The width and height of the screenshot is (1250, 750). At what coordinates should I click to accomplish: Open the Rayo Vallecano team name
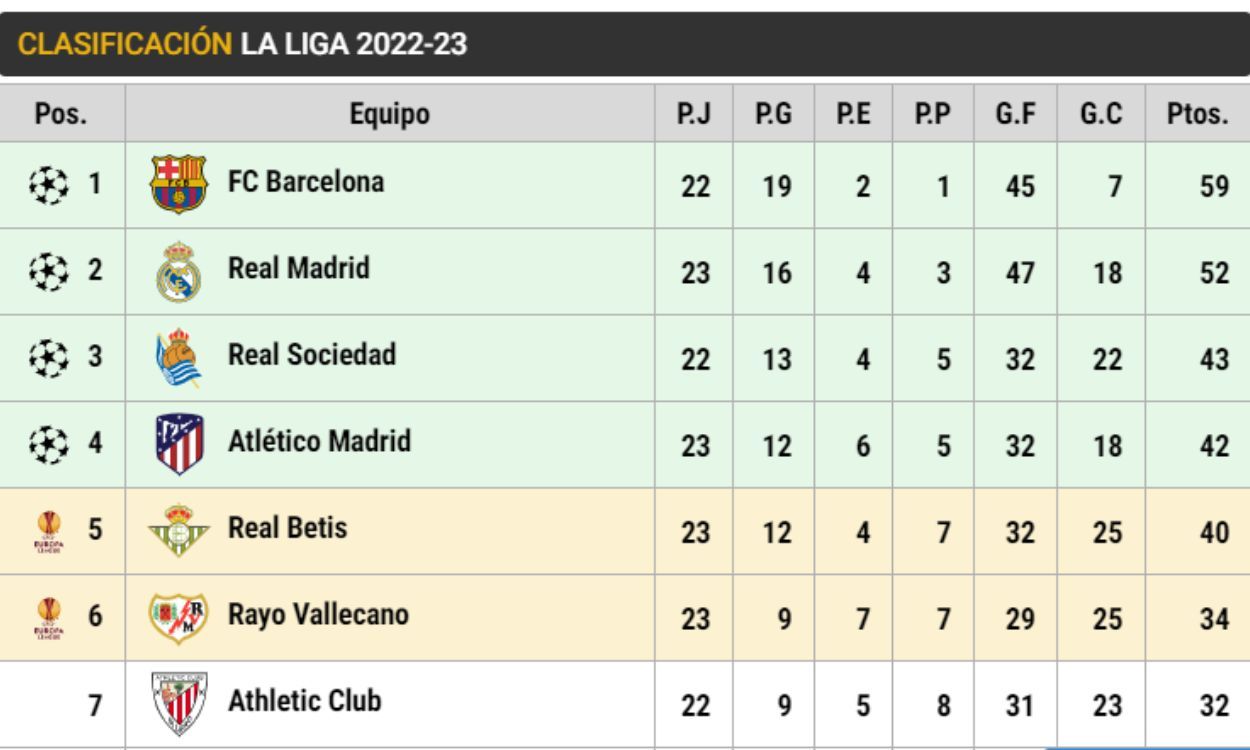(x=318, y=614)
